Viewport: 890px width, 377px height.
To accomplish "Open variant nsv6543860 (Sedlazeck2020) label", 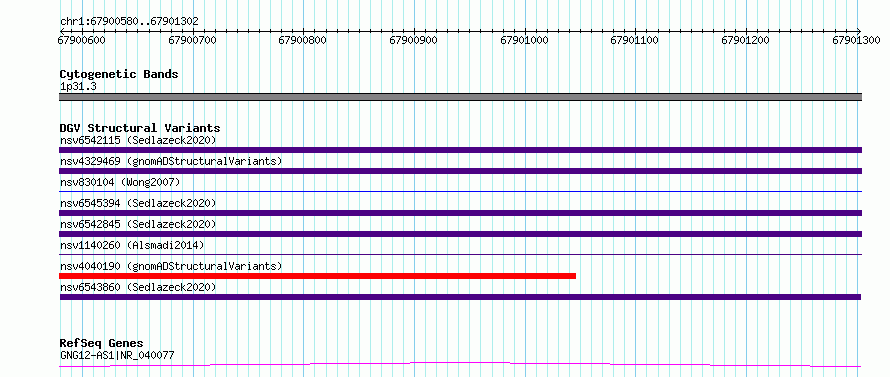I will pos(138,287).
